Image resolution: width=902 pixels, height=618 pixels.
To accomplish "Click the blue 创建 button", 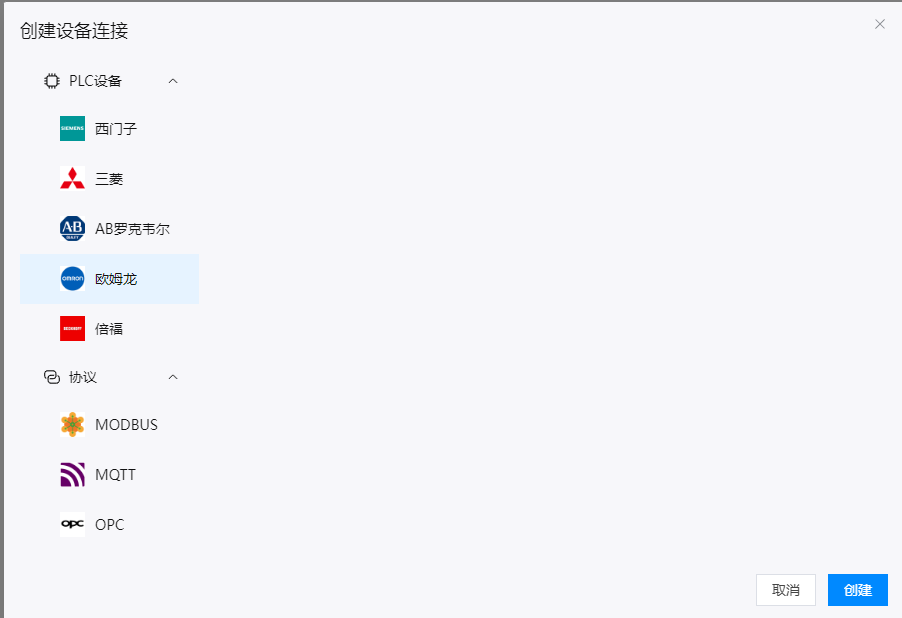I will (x=858, y=590).
